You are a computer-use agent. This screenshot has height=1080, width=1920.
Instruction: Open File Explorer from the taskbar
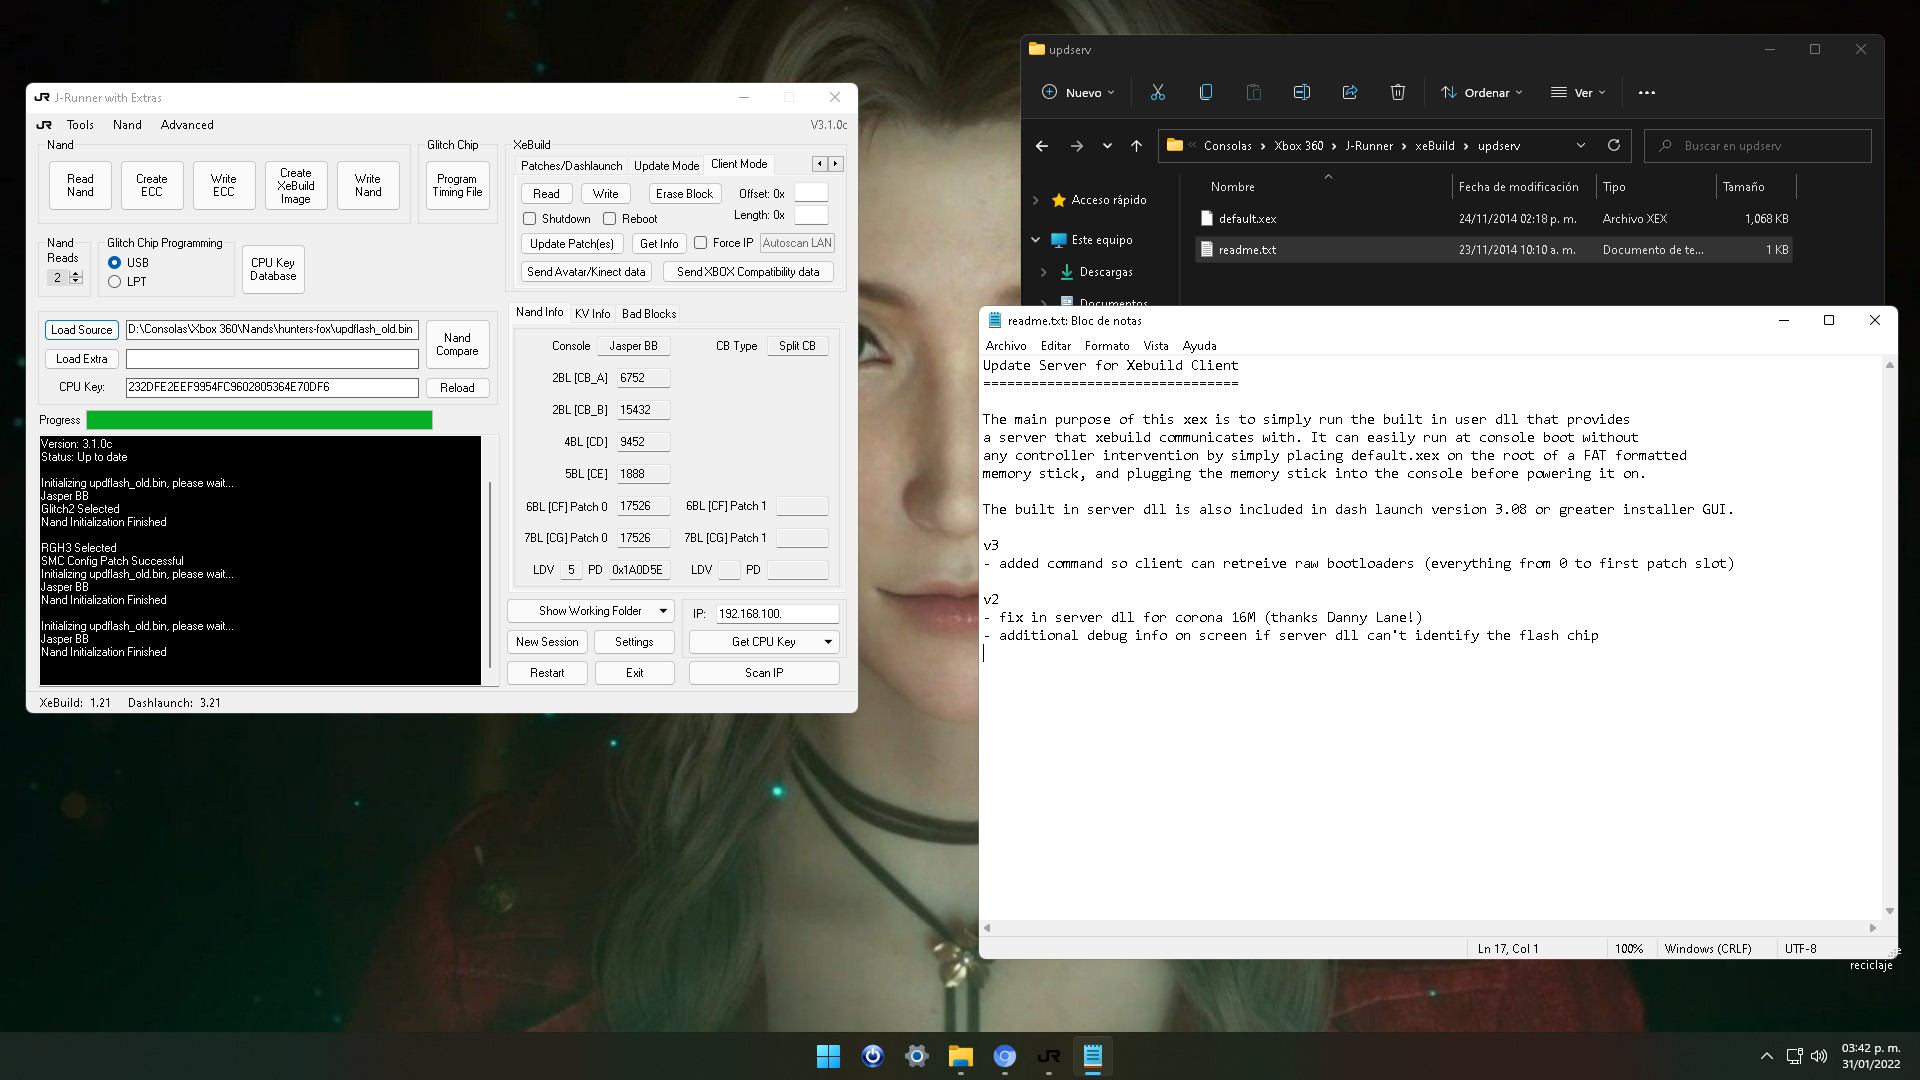(960, 1056)
